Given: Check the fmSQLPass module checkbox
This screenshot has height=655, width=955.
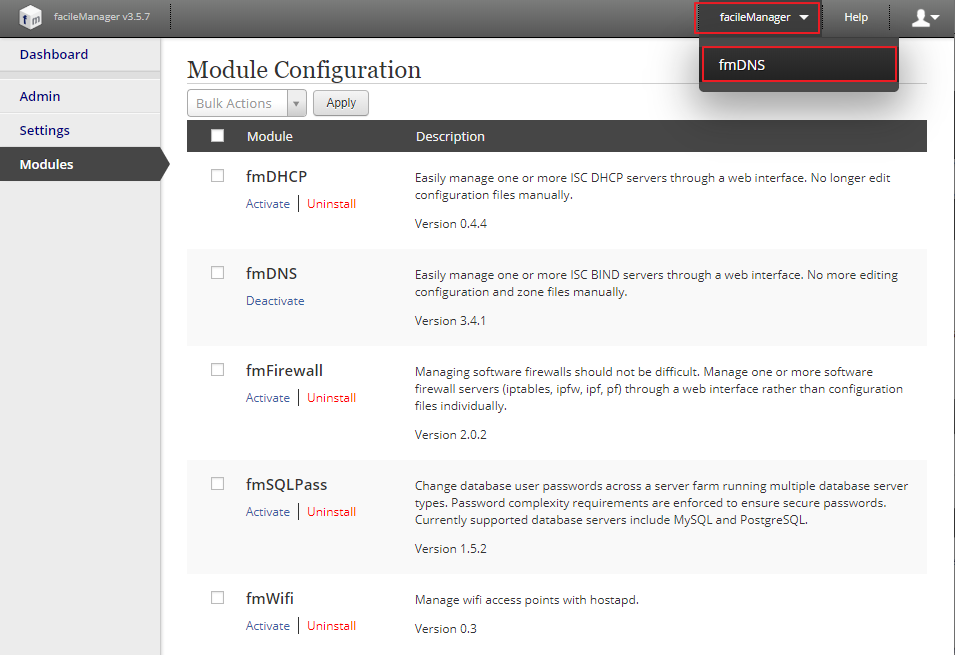Looking at the screenshot, I should 217,483.
